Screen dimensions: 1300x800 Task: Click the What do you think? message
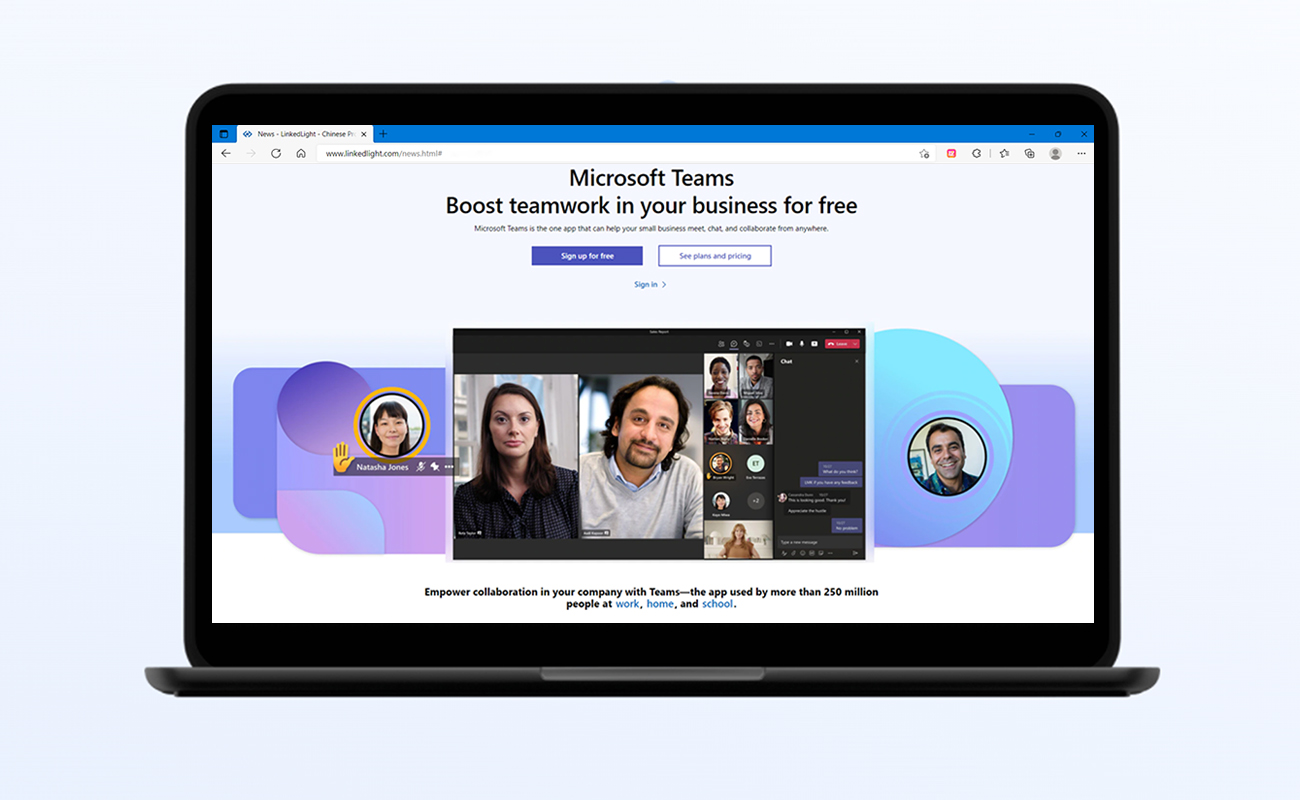point(840,469)
